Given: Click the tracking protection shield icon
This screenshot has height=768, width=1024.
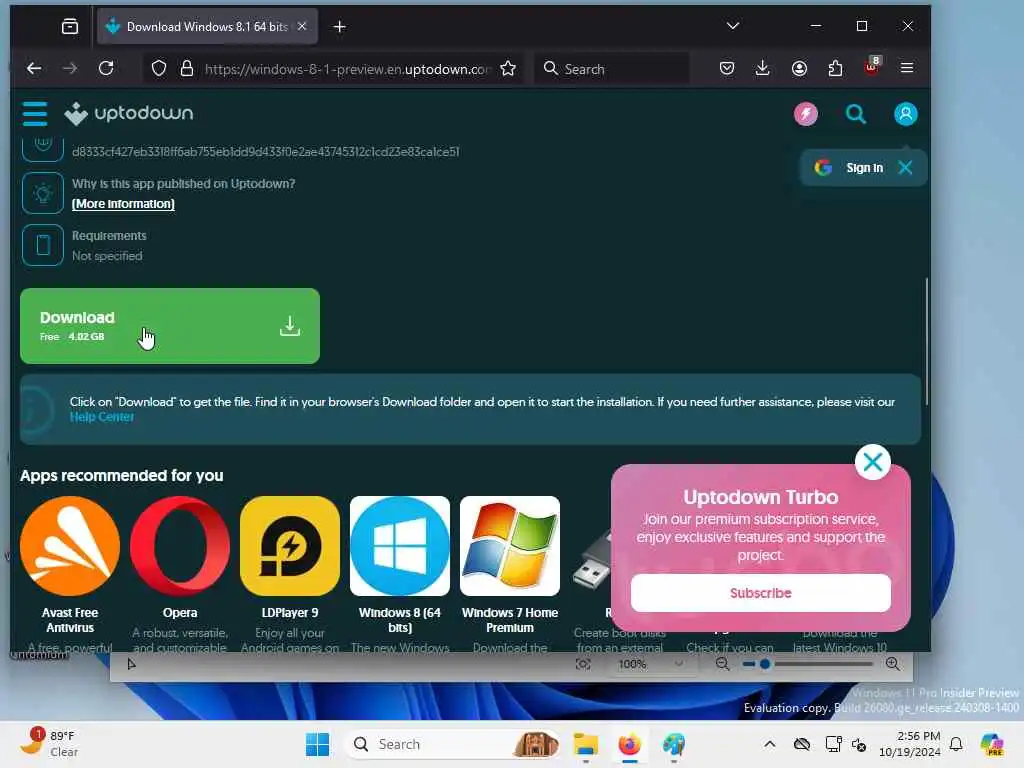Looking at the screenshot, I should coord(159,69).
